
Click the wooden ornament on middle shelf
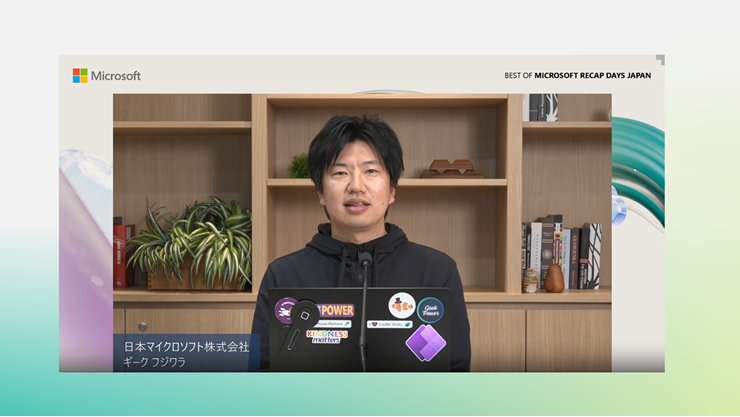click(x=448, y=168)
